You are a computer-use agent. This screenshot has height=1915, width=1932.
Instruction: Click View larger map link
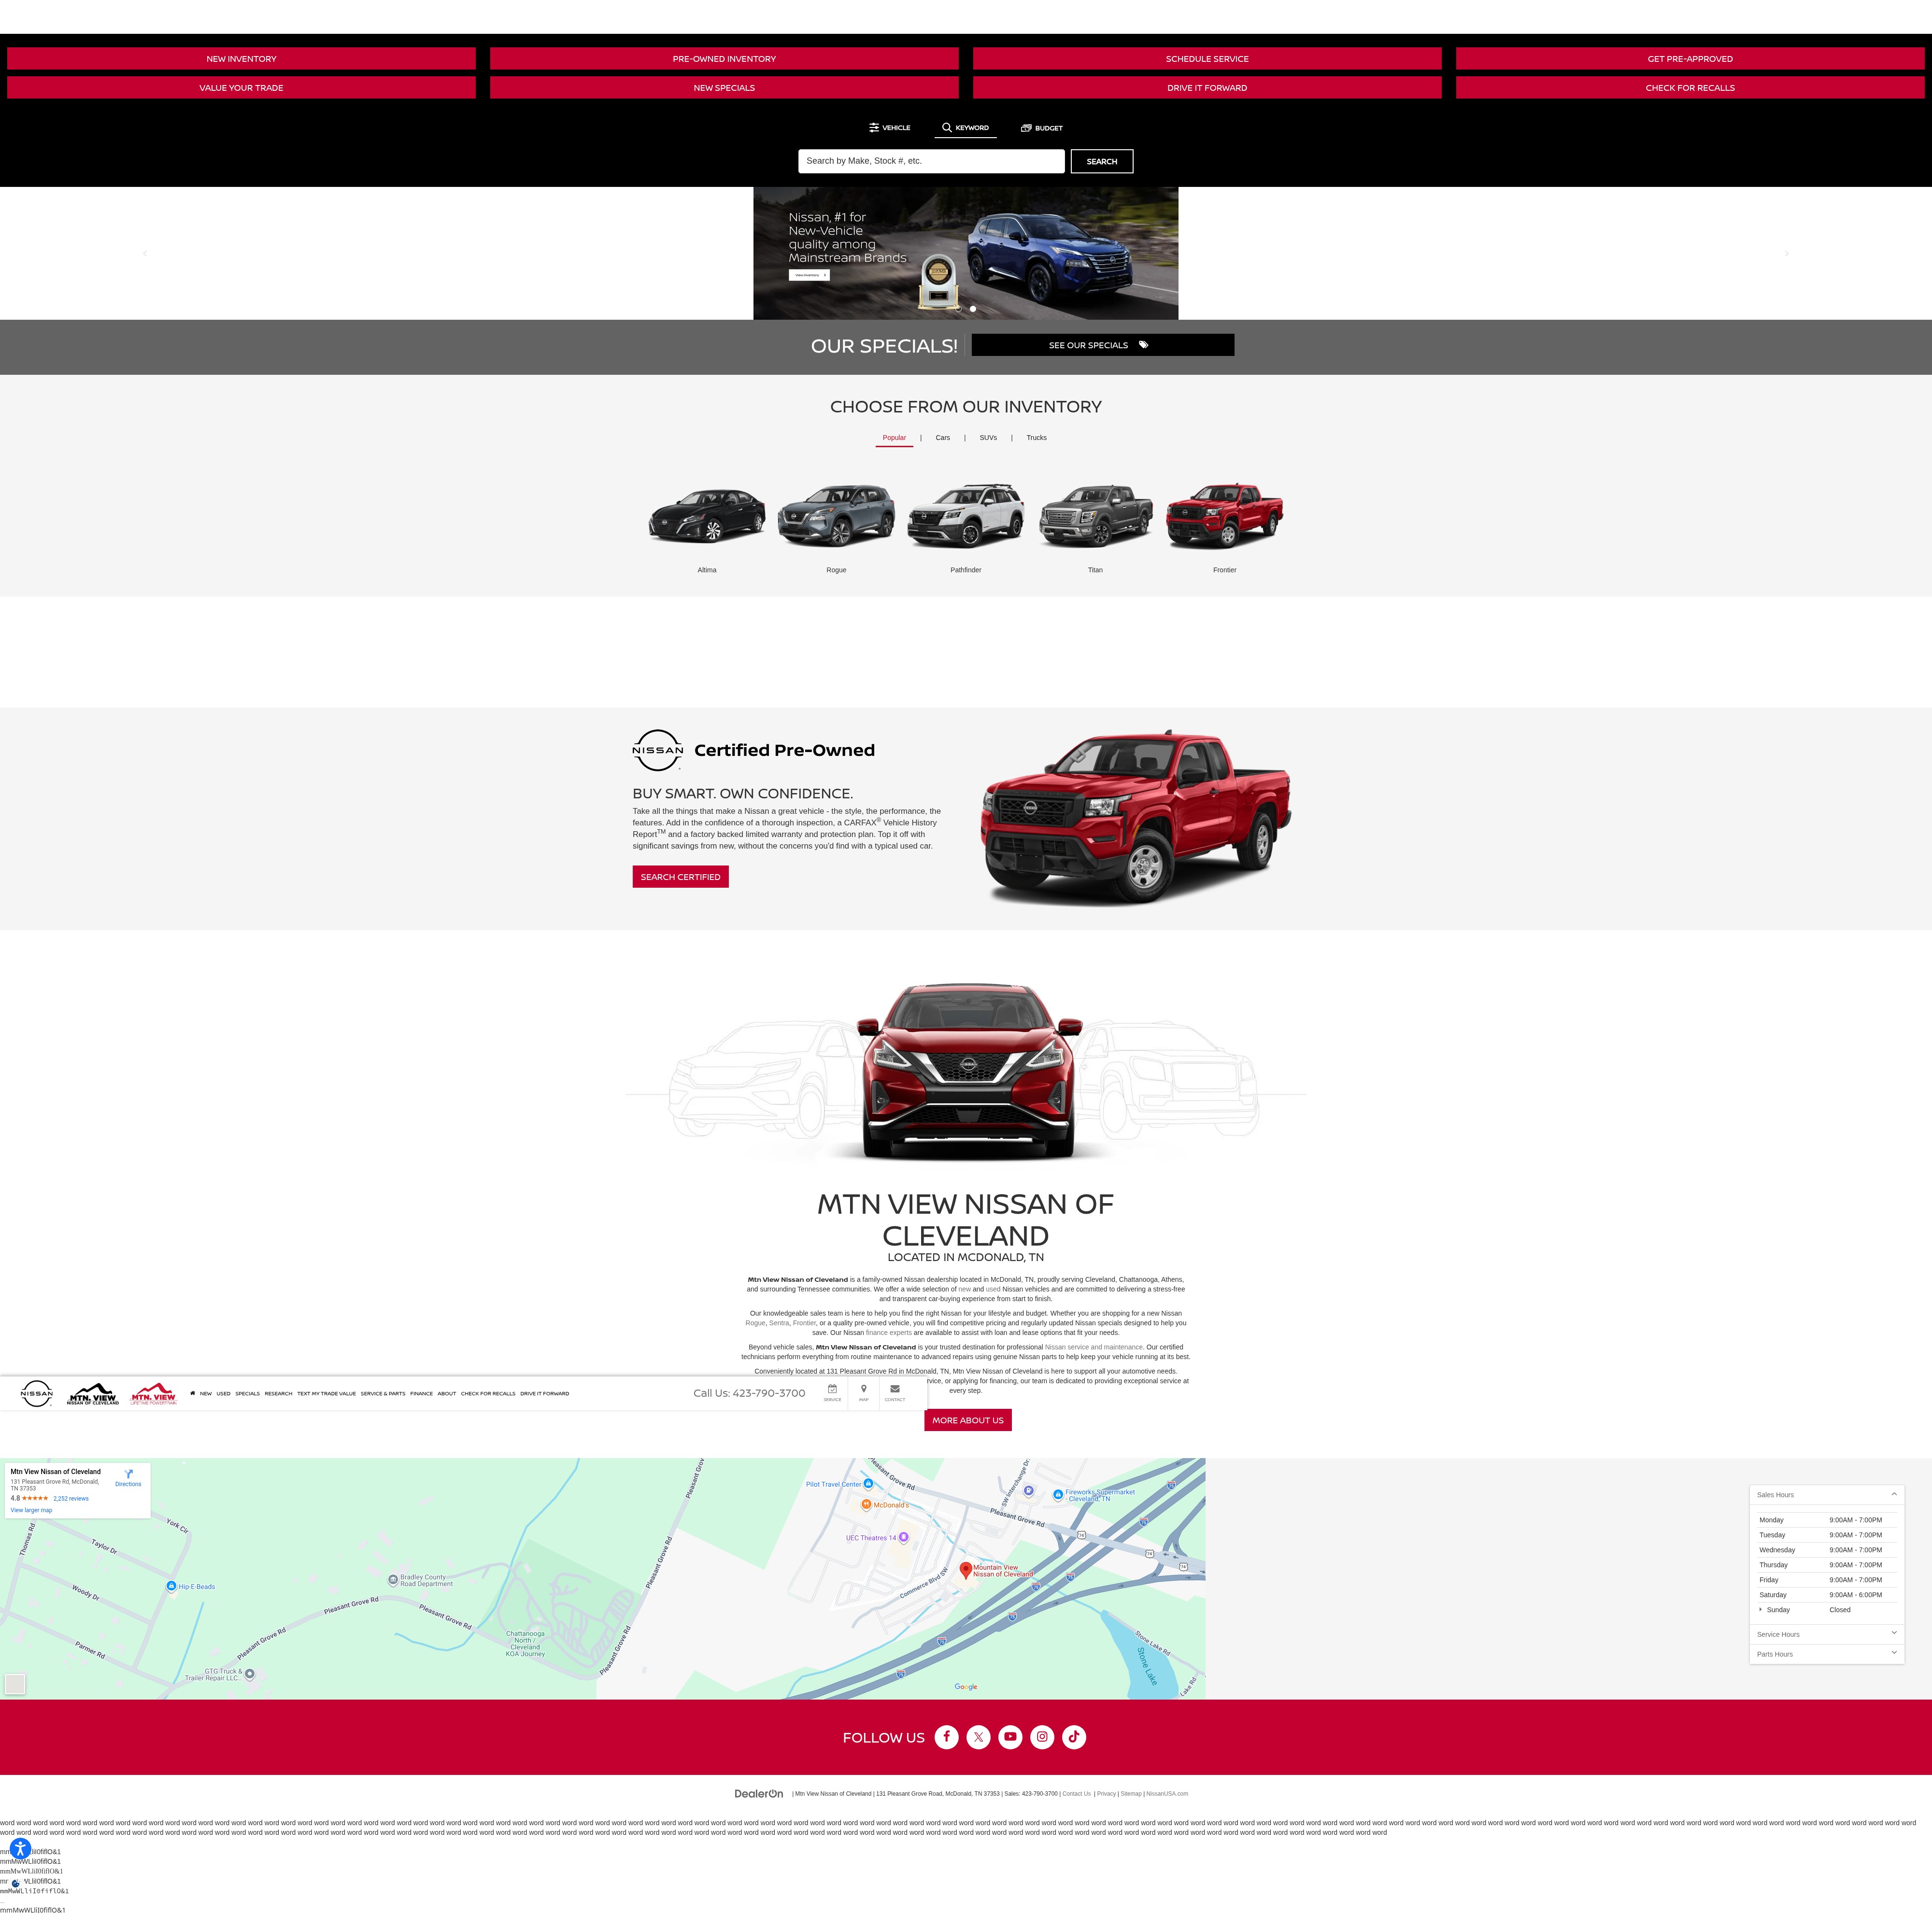(31, 1510)
